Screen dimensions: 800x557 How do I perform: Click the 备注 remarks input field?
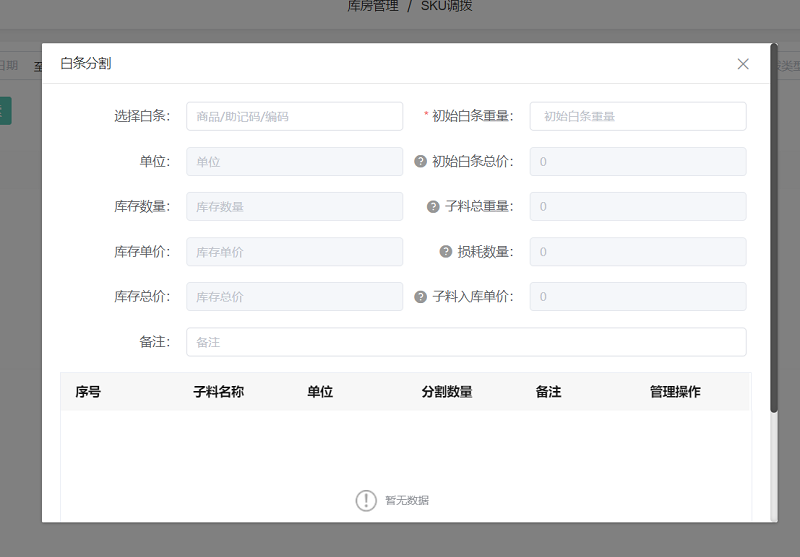465,342
